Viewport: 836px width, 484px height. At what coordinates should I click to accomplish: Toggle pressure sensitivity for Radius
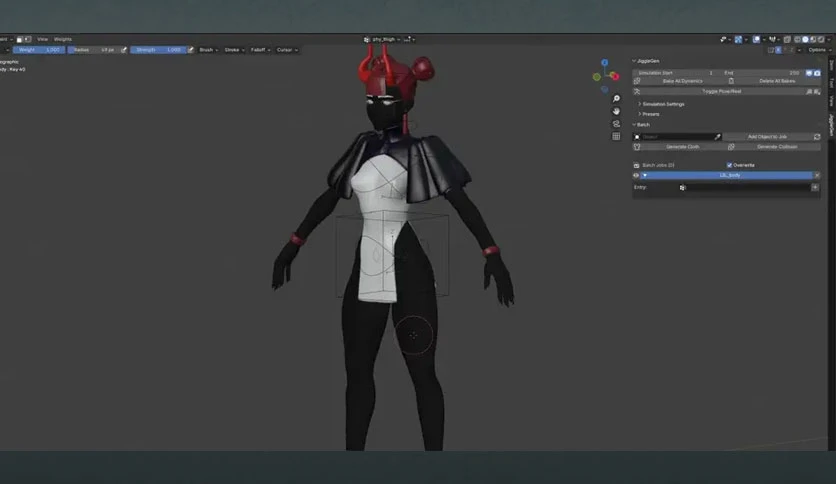[124, 50]
